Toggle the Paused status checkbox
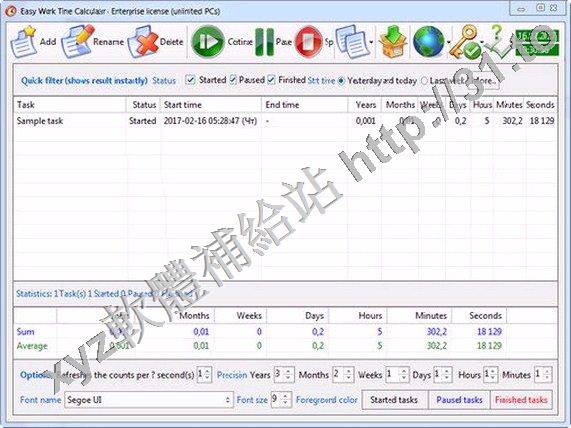571x428 pixels. click(x=233, y=80)
